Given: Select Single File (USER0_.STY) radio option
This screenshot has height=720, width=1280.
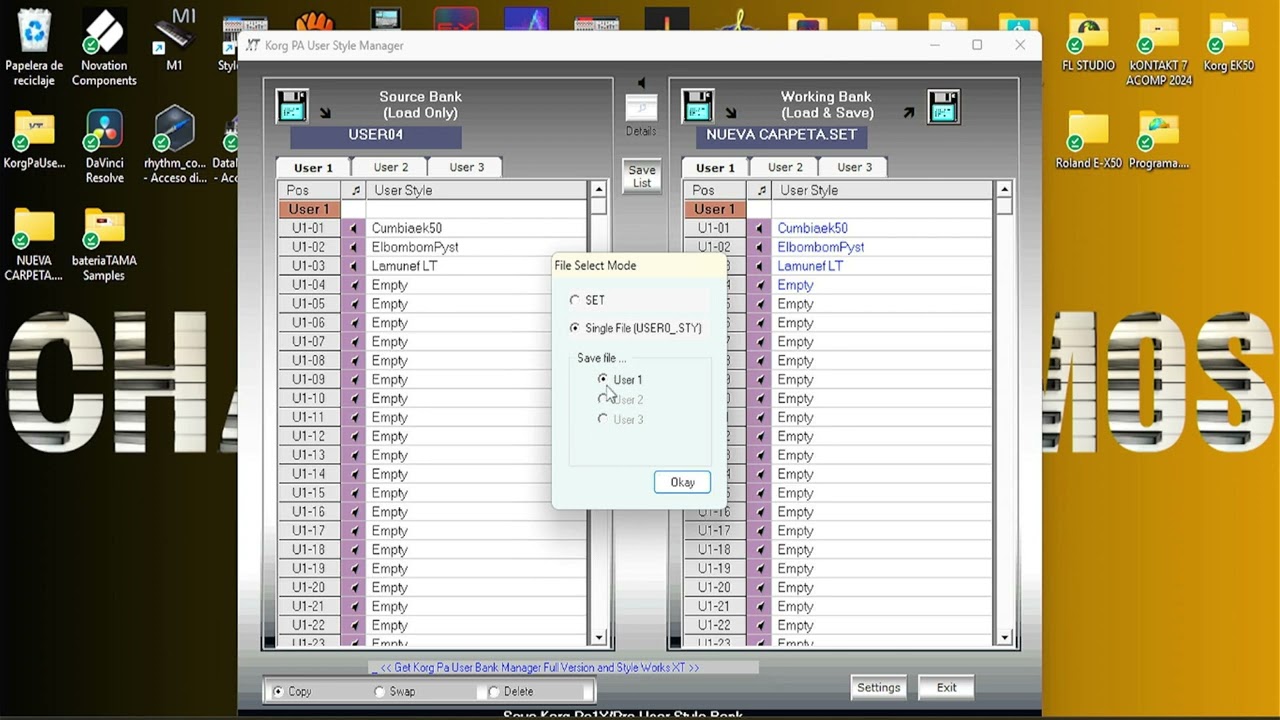Looking at the screenshot, I should click(x=574, y=328).
